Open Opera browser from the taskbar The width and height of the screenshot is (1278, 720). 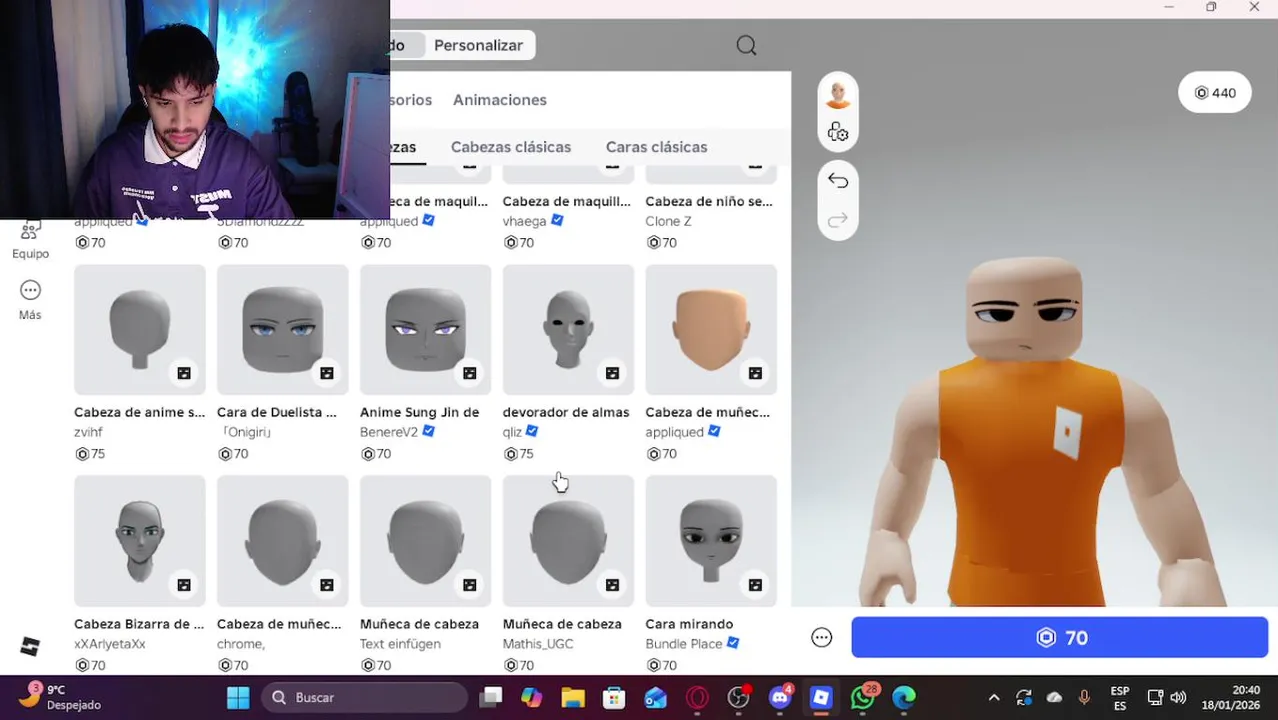(697, 697)
